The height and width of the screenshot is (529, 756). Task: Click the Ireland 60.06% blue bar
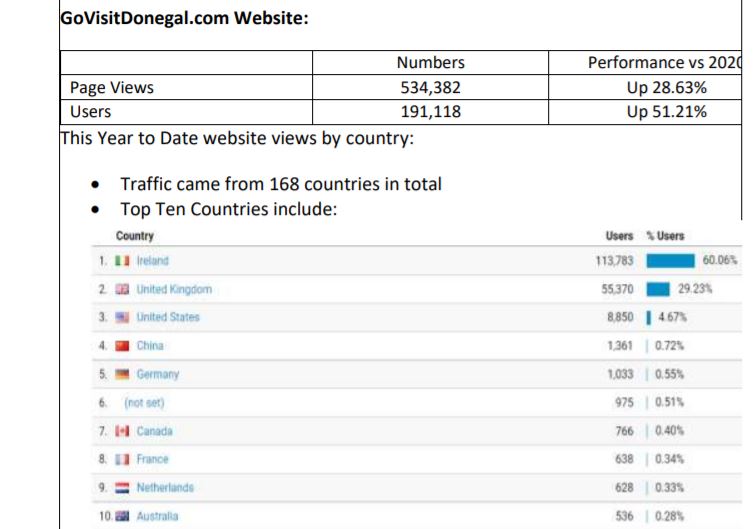(670, 261)
